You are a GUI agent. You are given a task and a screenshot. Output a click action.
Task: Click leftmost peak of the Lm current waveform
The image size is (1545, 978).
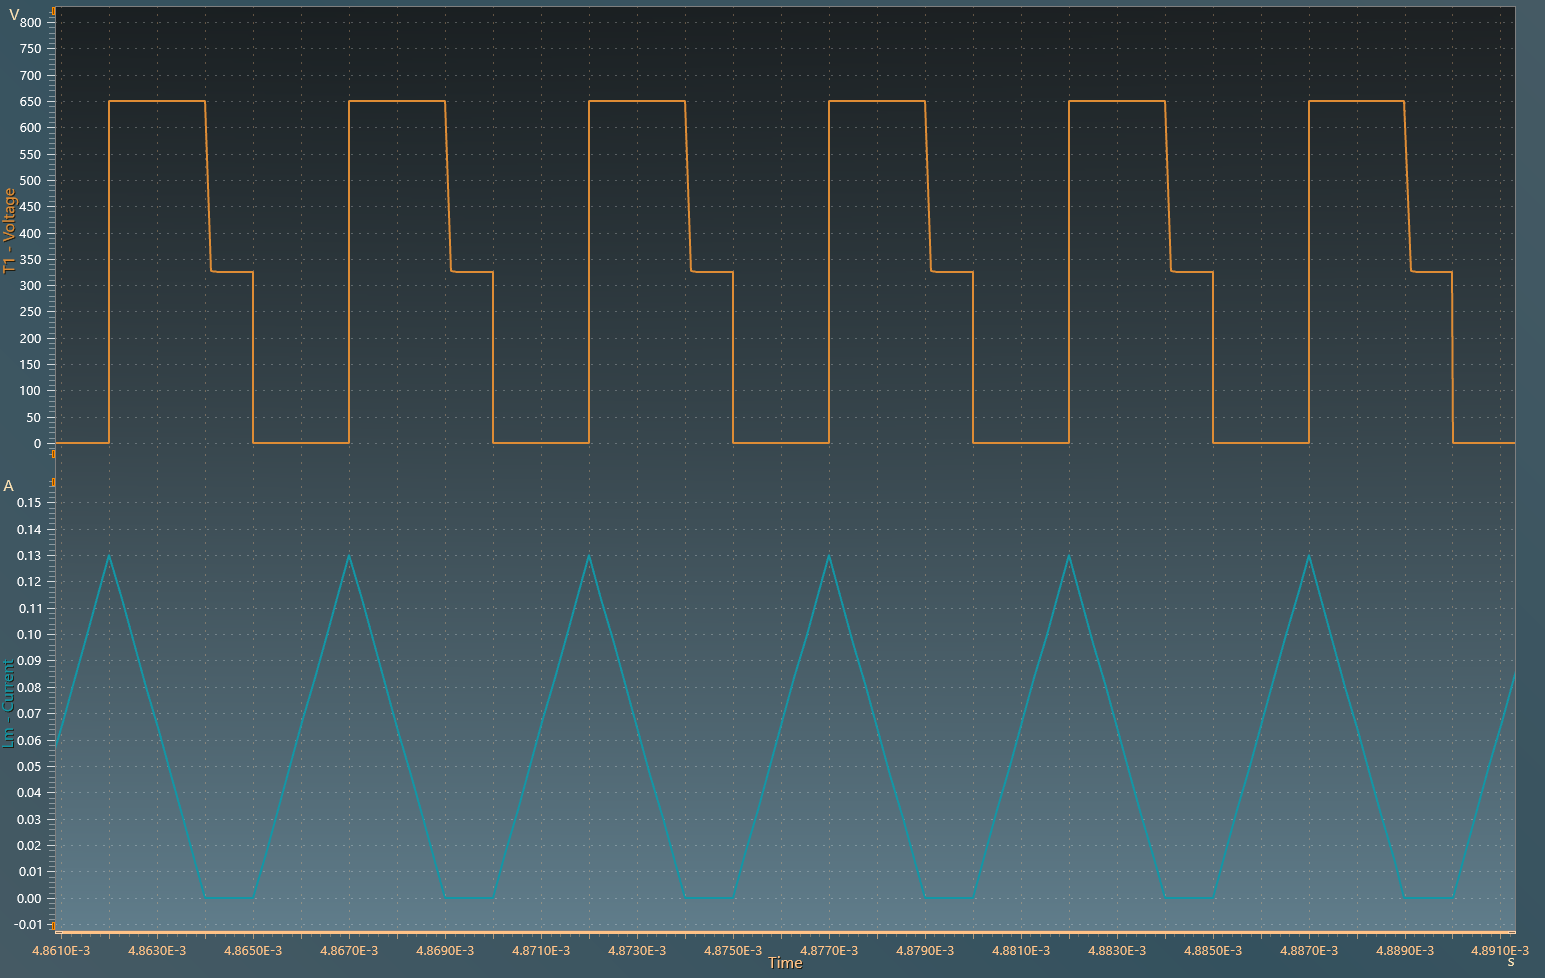coord(109,555)
